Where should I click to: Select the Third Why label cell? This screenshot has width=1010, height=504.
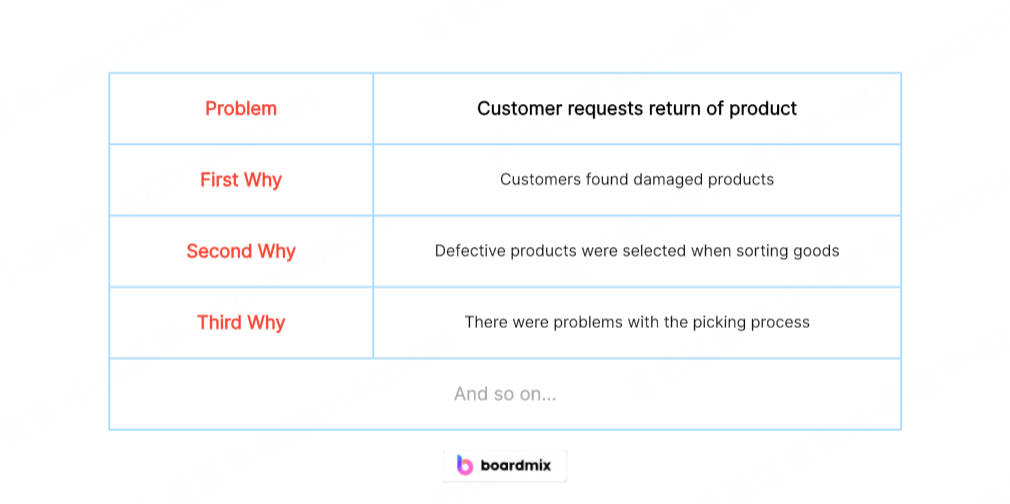click(x=241, y=322)
